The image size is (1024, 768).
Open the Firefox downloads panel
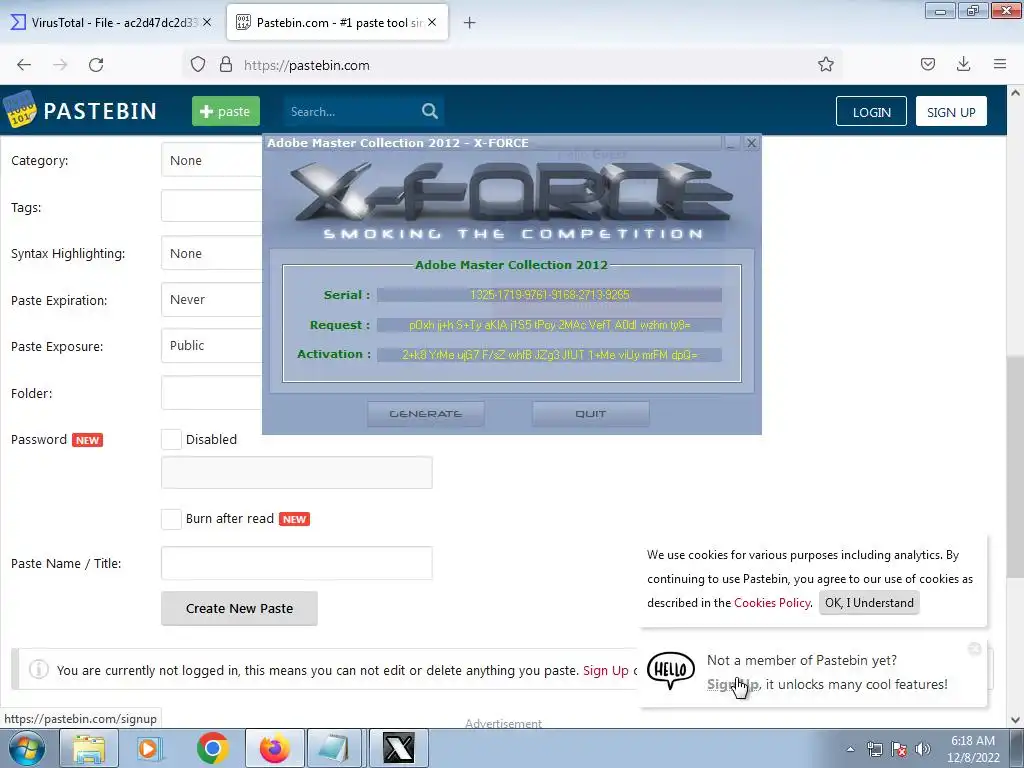coord(963,64)
